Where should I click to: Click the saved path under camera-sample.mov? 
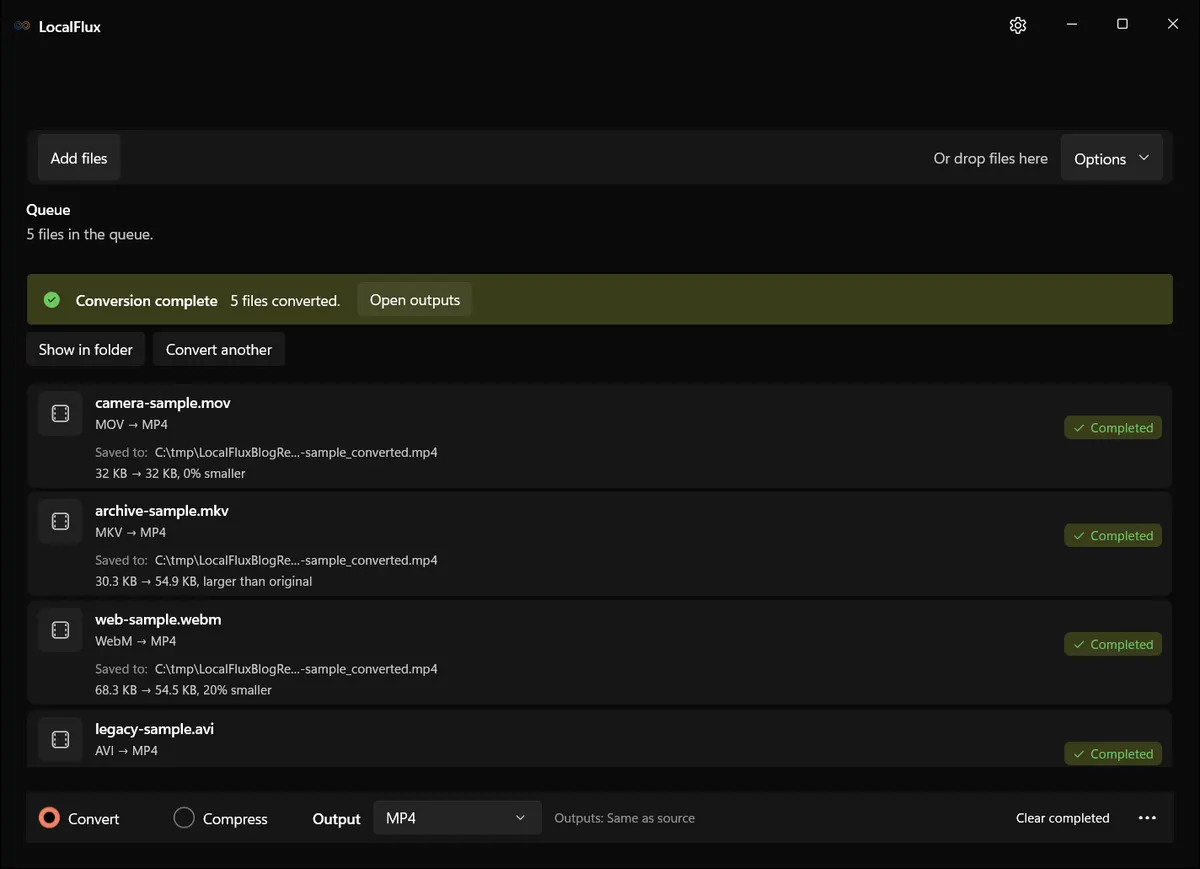[296, 452]
